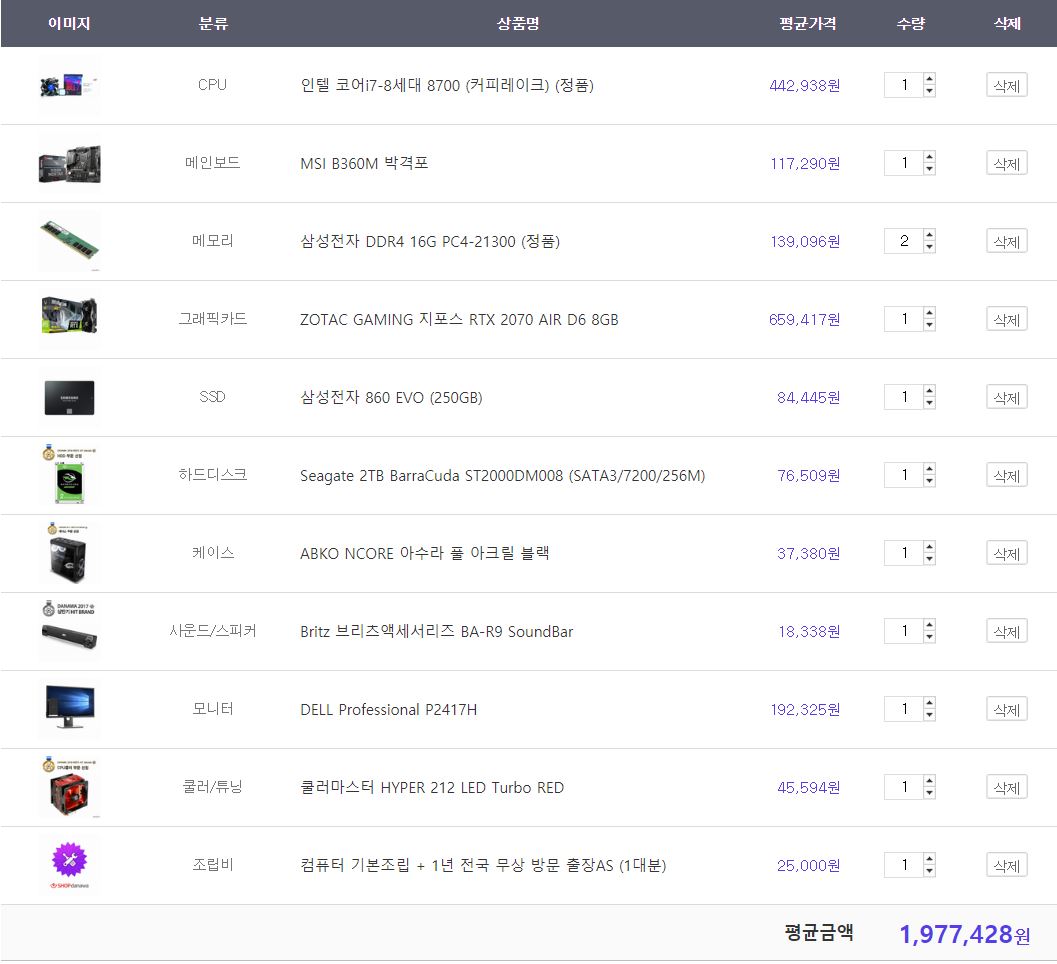Open product 삼성전자 860 EVO (250GB)
Image resolution: width=1057 pixels, height=964 pixels.
[x=391, y=397]
